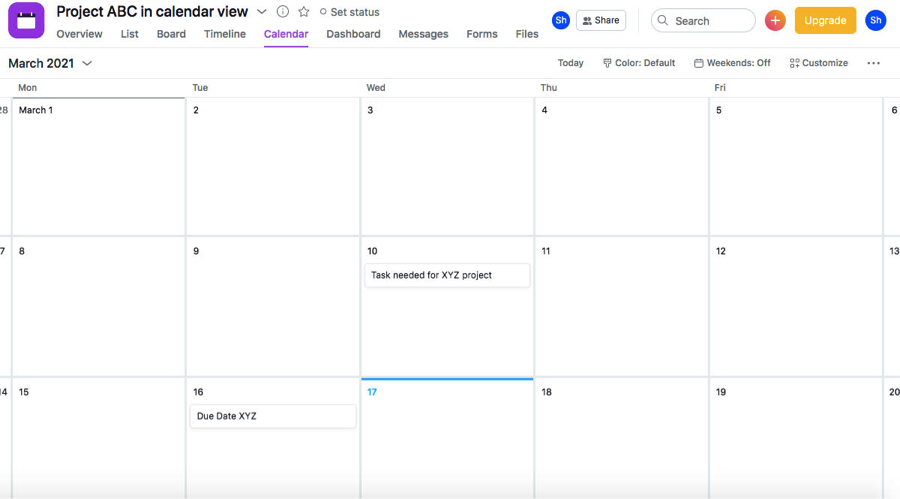Star the project as favorite
900x499 pixels.
(304, 12)
